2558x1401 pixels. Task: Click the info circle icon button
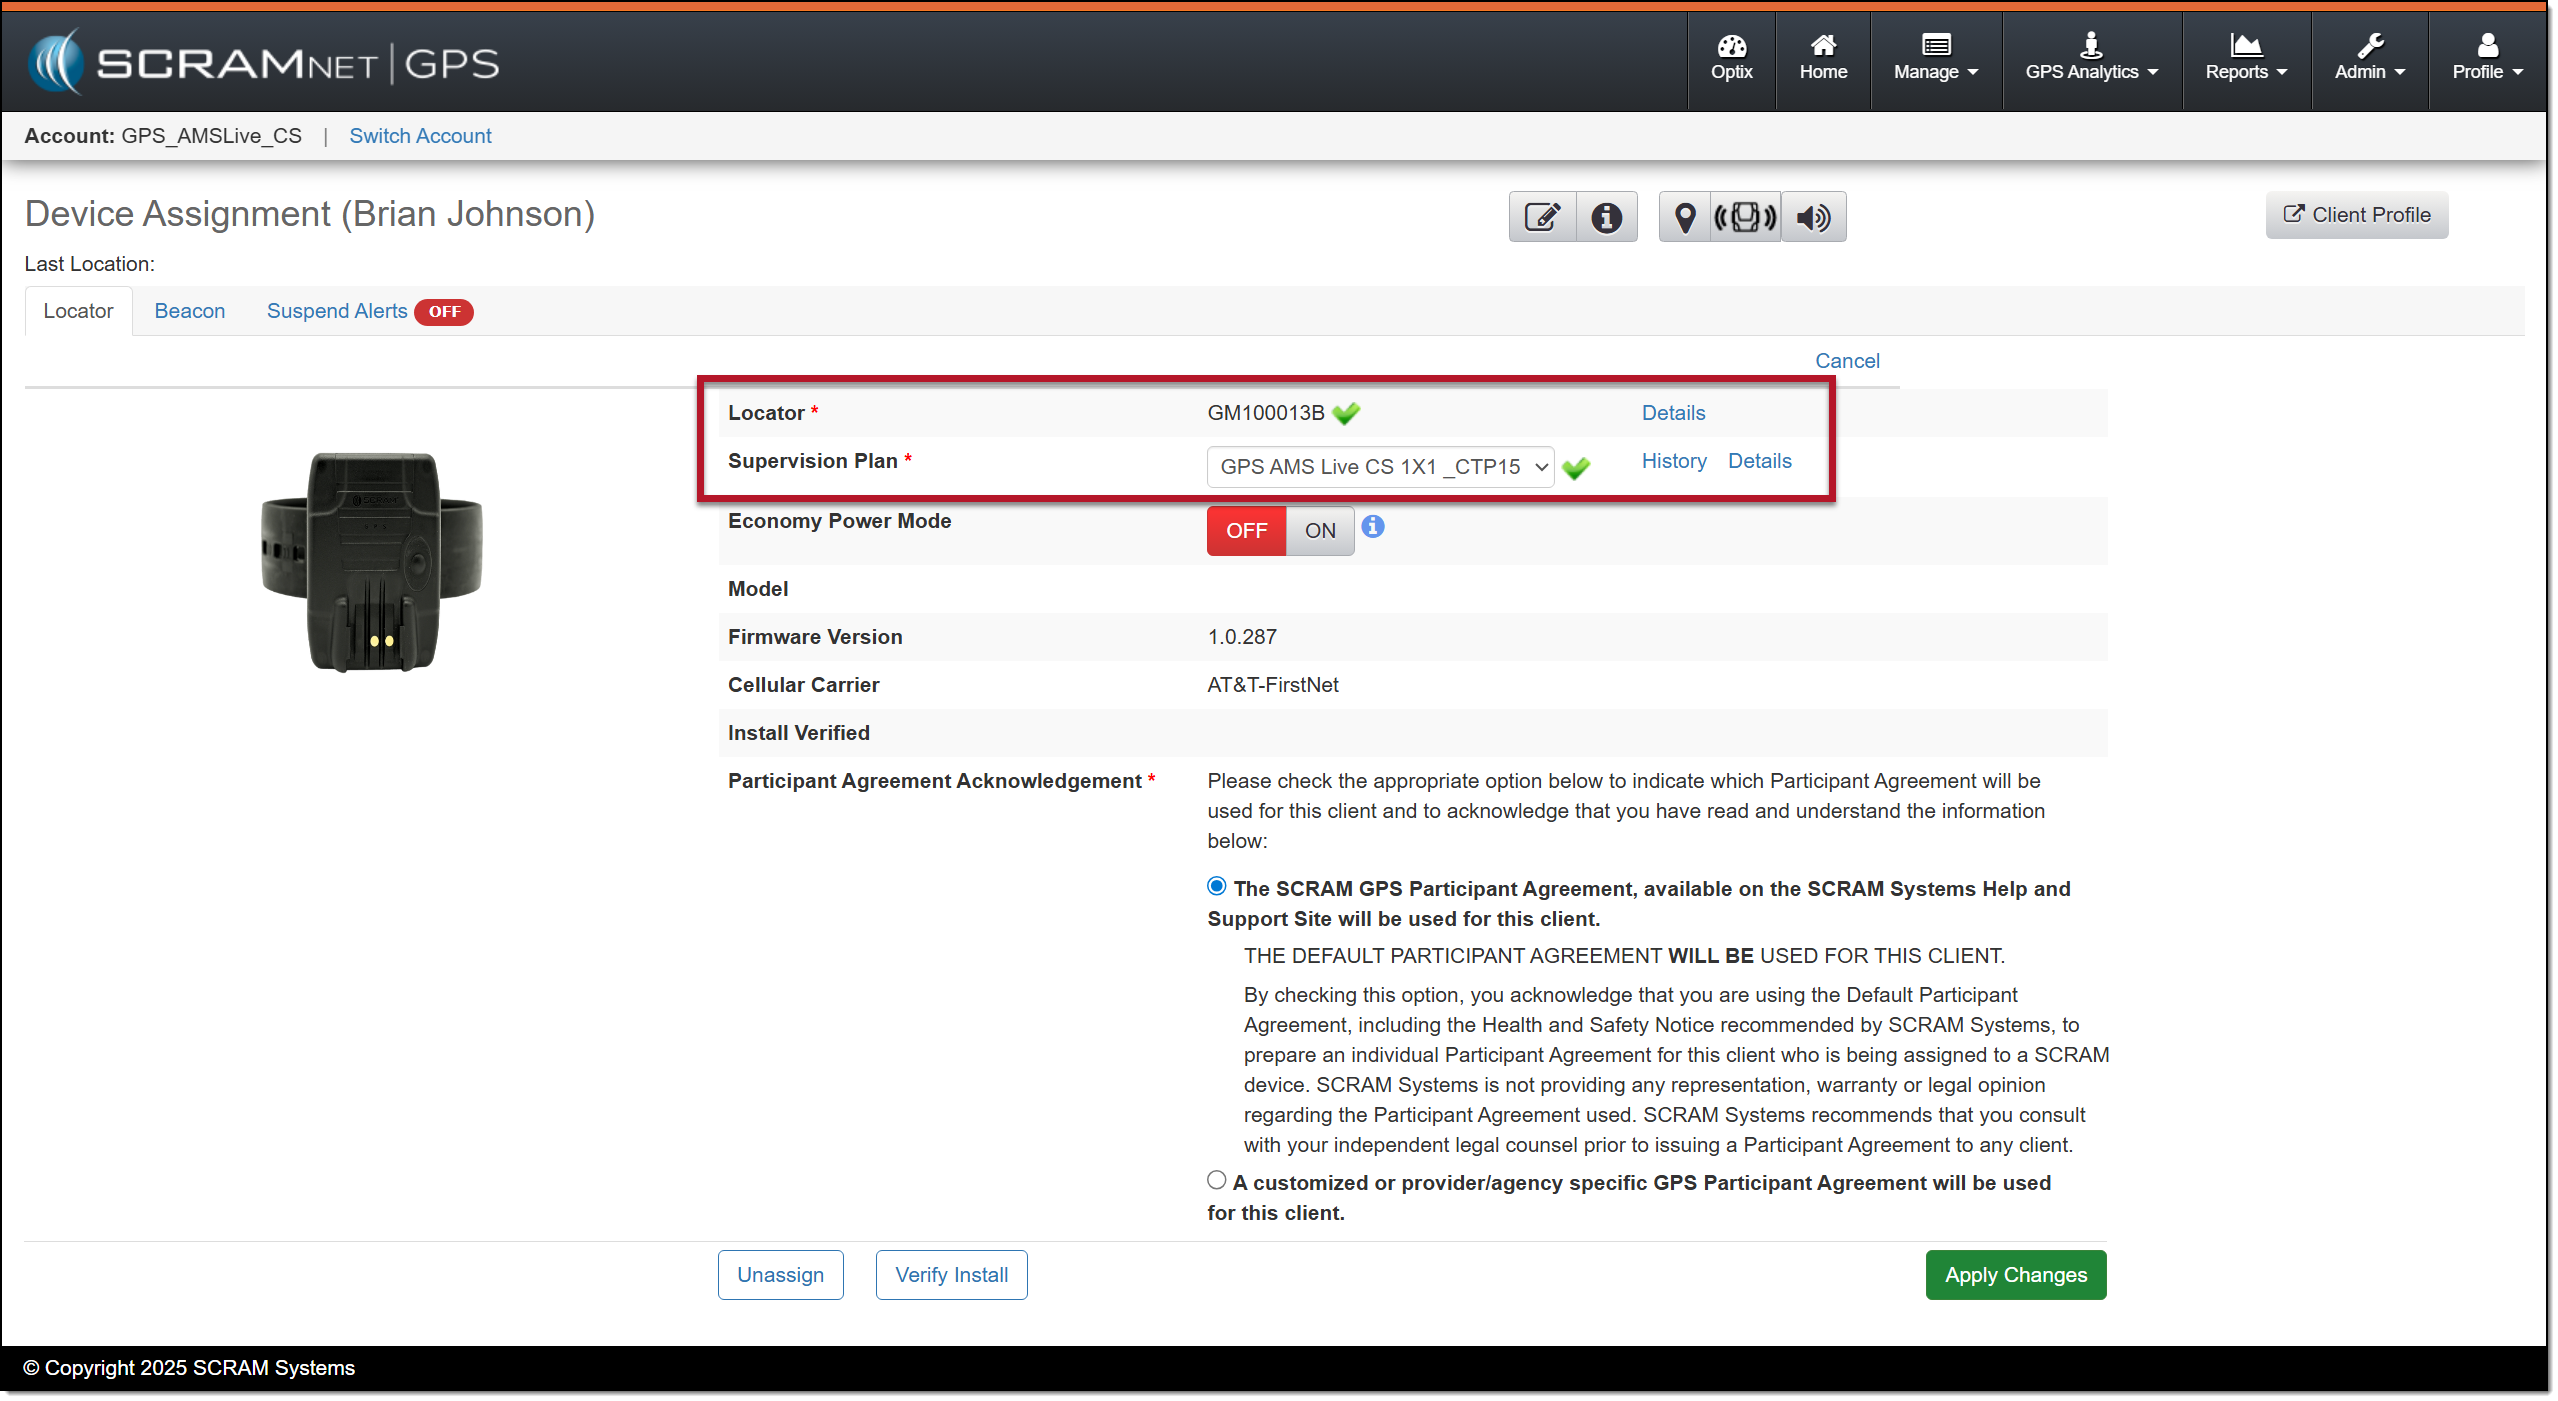[x=1606, y=217]
